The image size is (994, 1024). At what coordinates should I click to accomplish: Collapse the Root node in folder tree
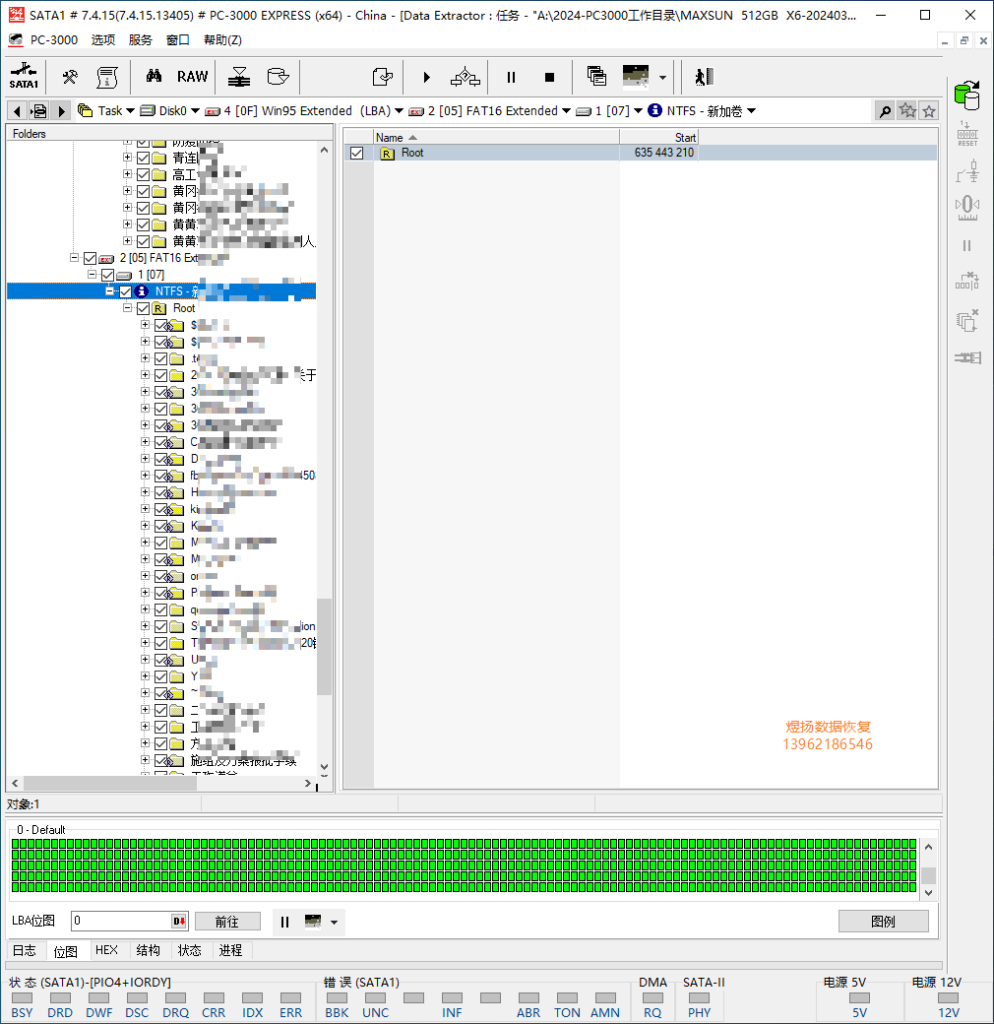click(127, 308)
